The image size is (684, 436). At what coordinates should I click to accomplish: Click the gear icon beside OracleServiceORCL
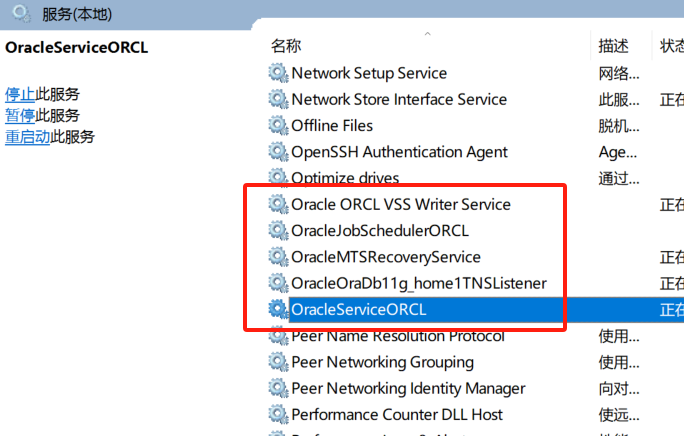tap(278, 310)
